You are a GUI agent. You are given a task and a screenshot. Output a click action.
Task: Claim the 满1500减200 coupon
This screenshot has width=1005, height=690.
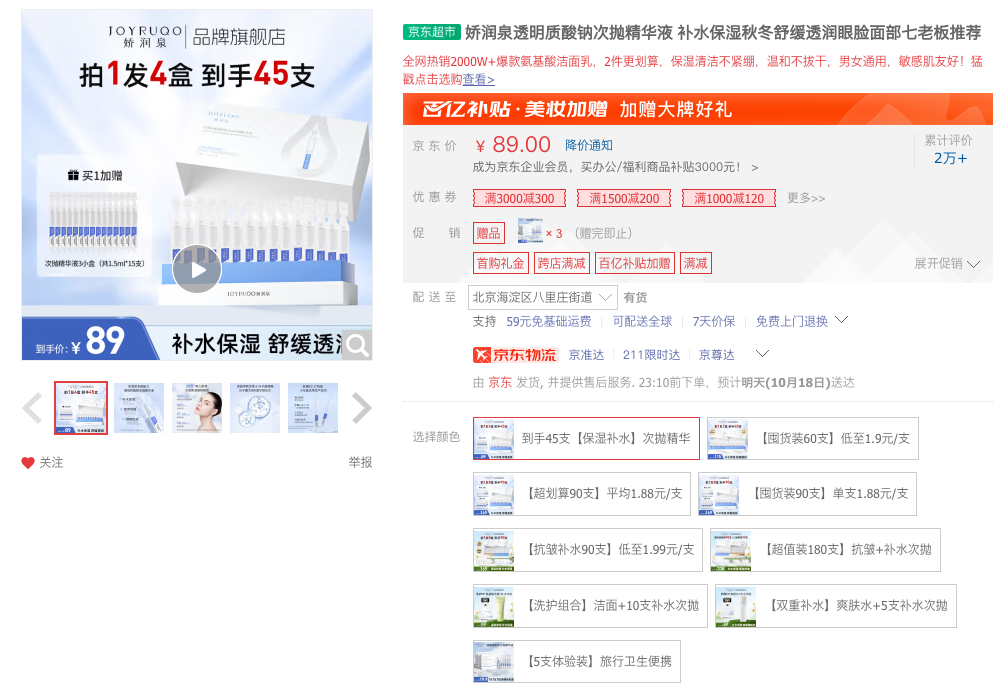(624, 198)
